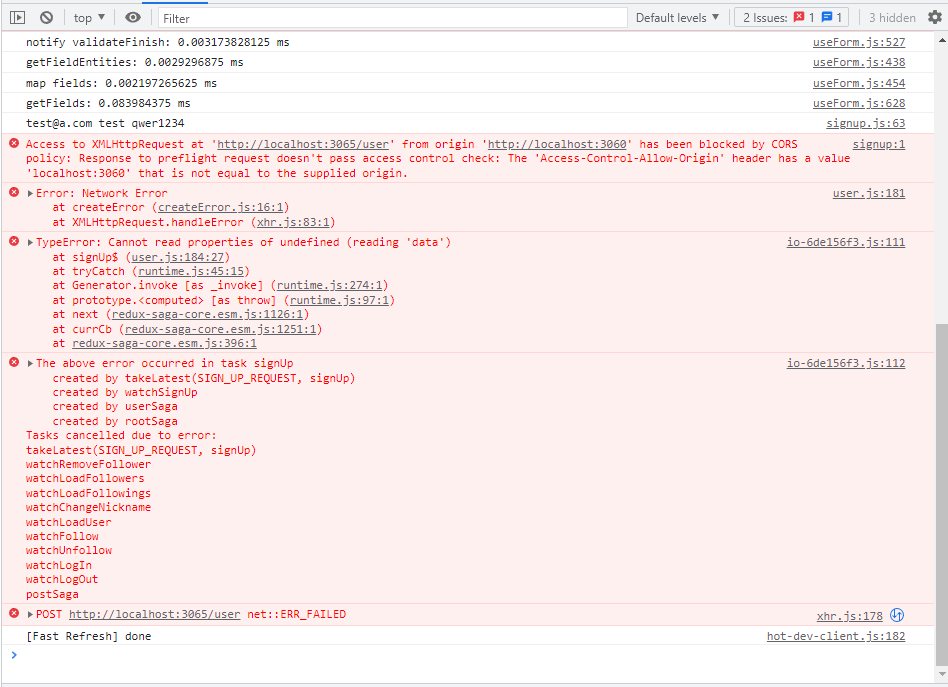The image size is (948, 687).
Task: Open source link io-6de156f3.js:111
Action: (x=846, y=243)
